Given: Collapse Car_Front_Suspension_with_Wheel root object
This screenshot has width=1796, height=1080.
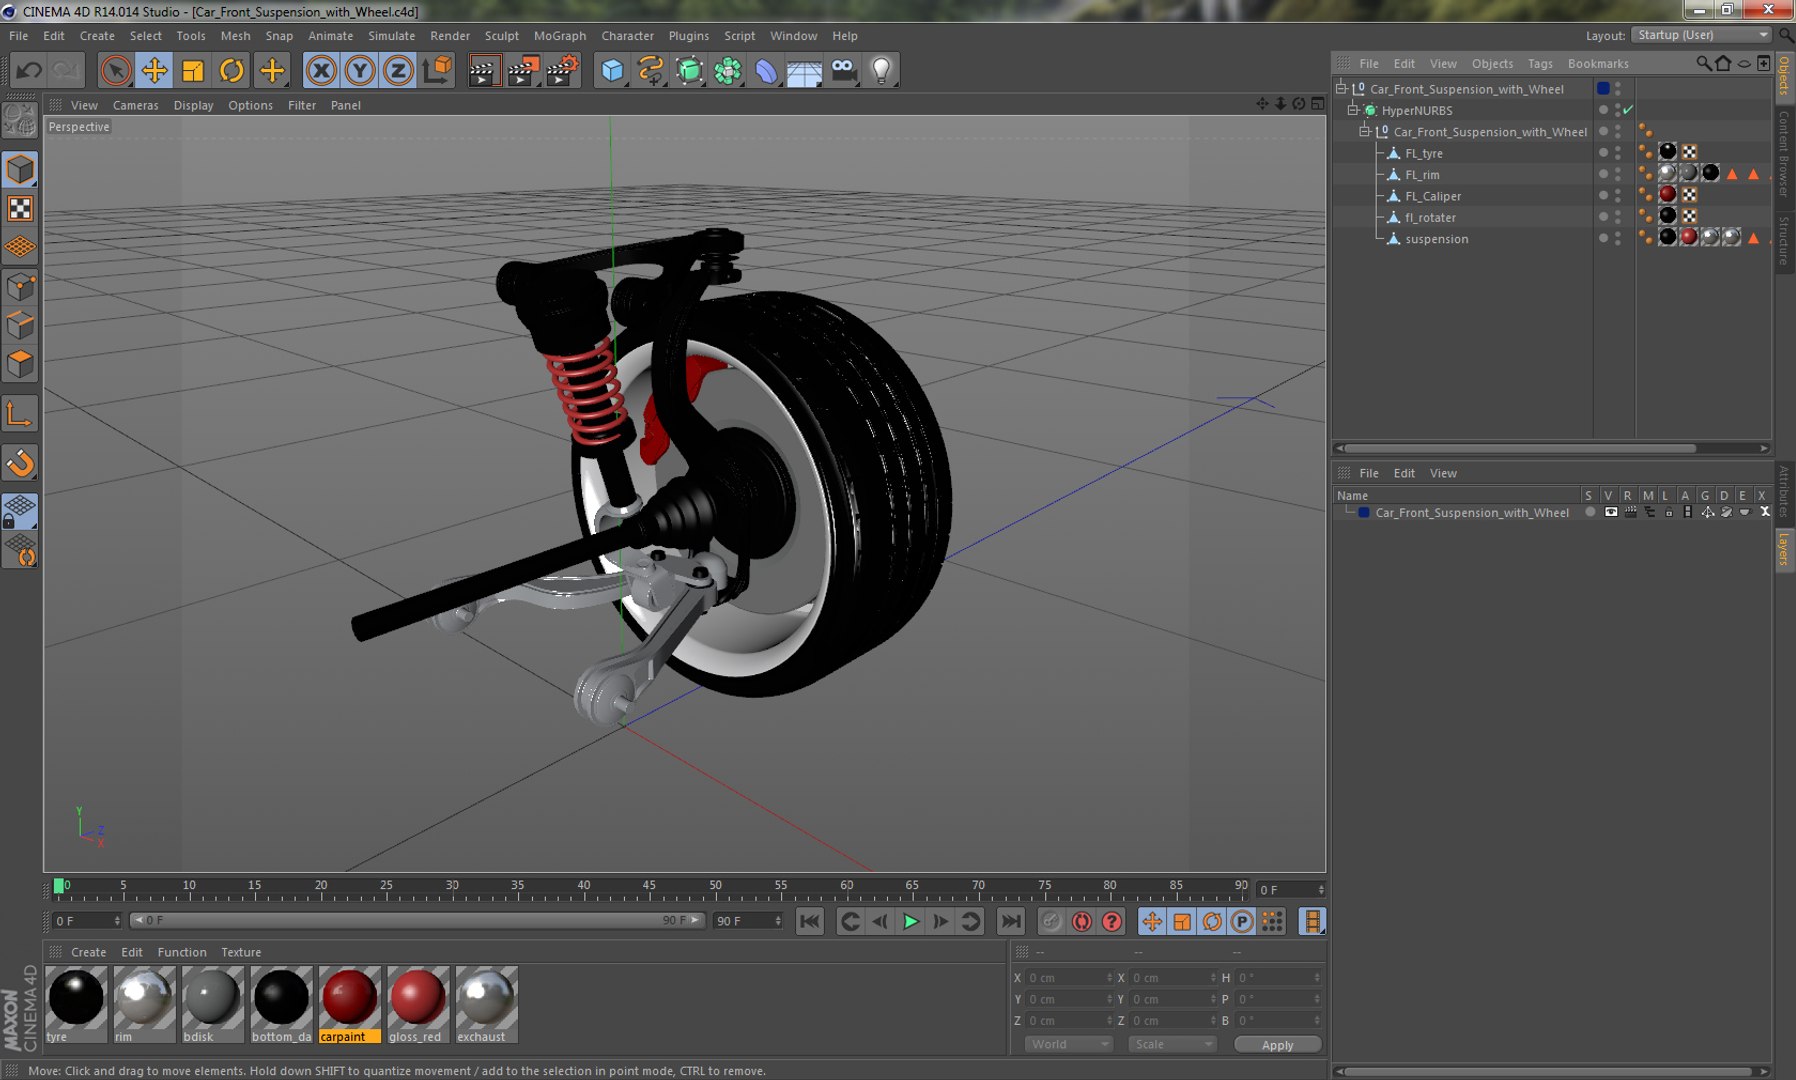Looking at the screenshot, I should point(1341,88).
